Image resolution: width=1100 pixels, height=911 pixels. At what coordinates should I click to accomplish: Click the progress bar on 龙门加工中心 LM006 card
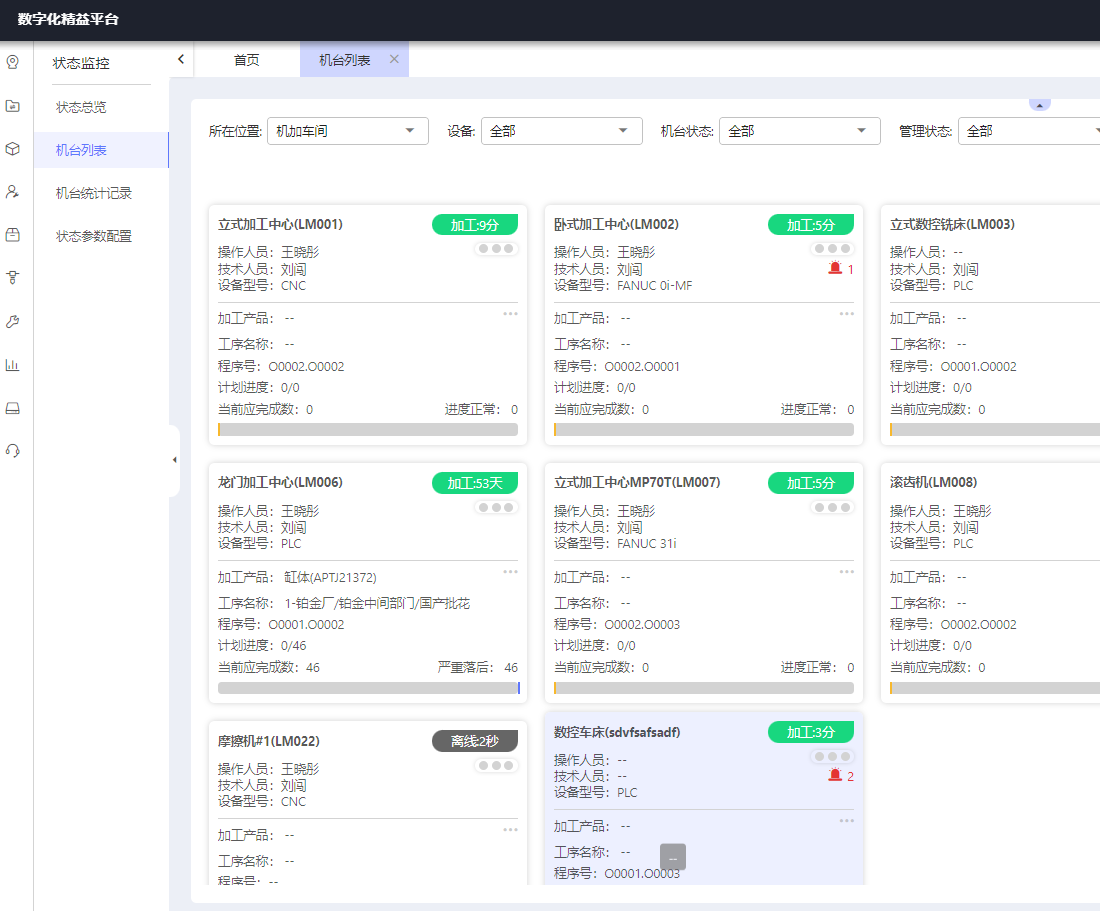368,688
